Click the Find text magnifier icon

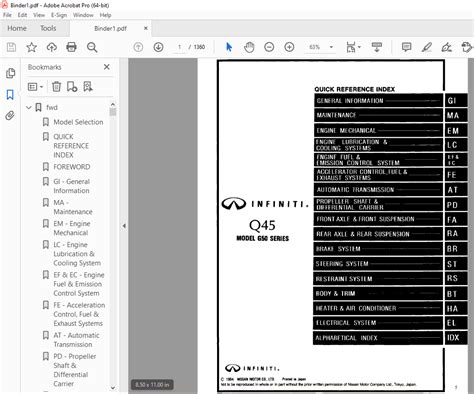click(x=92, y=47)
